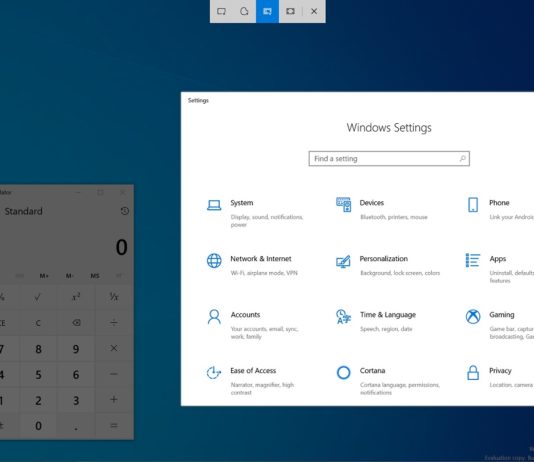This screenshot has height=462, width=534.
Task: Open the Phone icon in Settings
Action: click(x=473, y=205)
